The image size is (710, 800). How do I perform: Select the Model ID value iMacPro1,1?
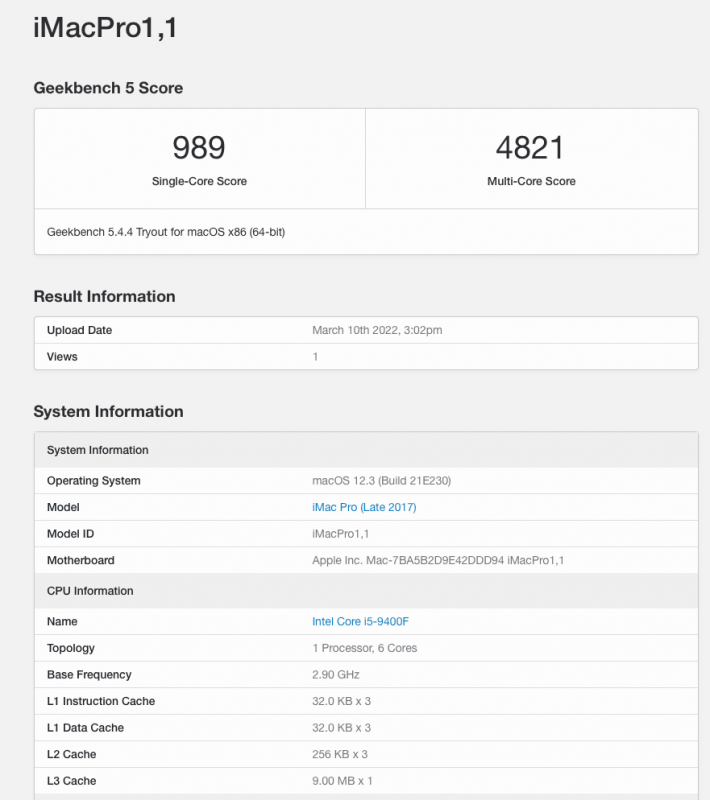tap(341, 534)
